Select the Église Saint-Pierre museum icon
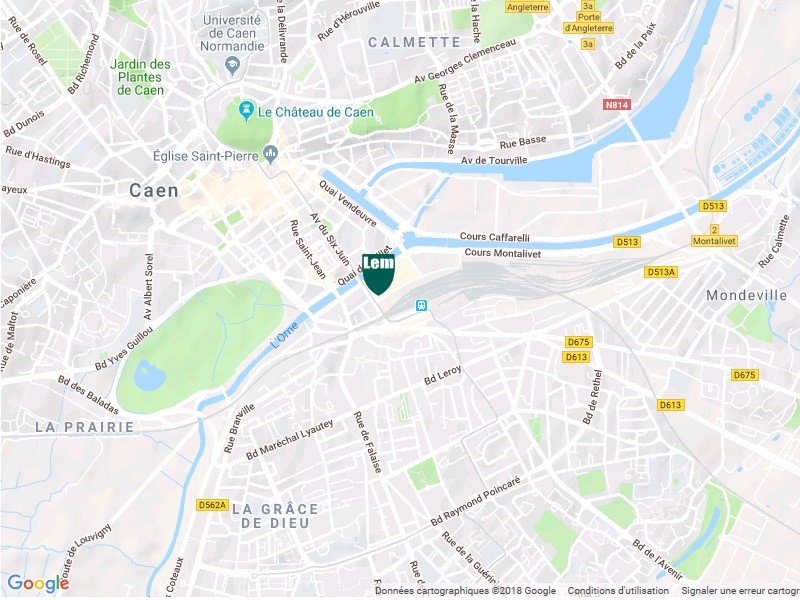The width and height of the screenshot is (800, 600). pos(270,154)
